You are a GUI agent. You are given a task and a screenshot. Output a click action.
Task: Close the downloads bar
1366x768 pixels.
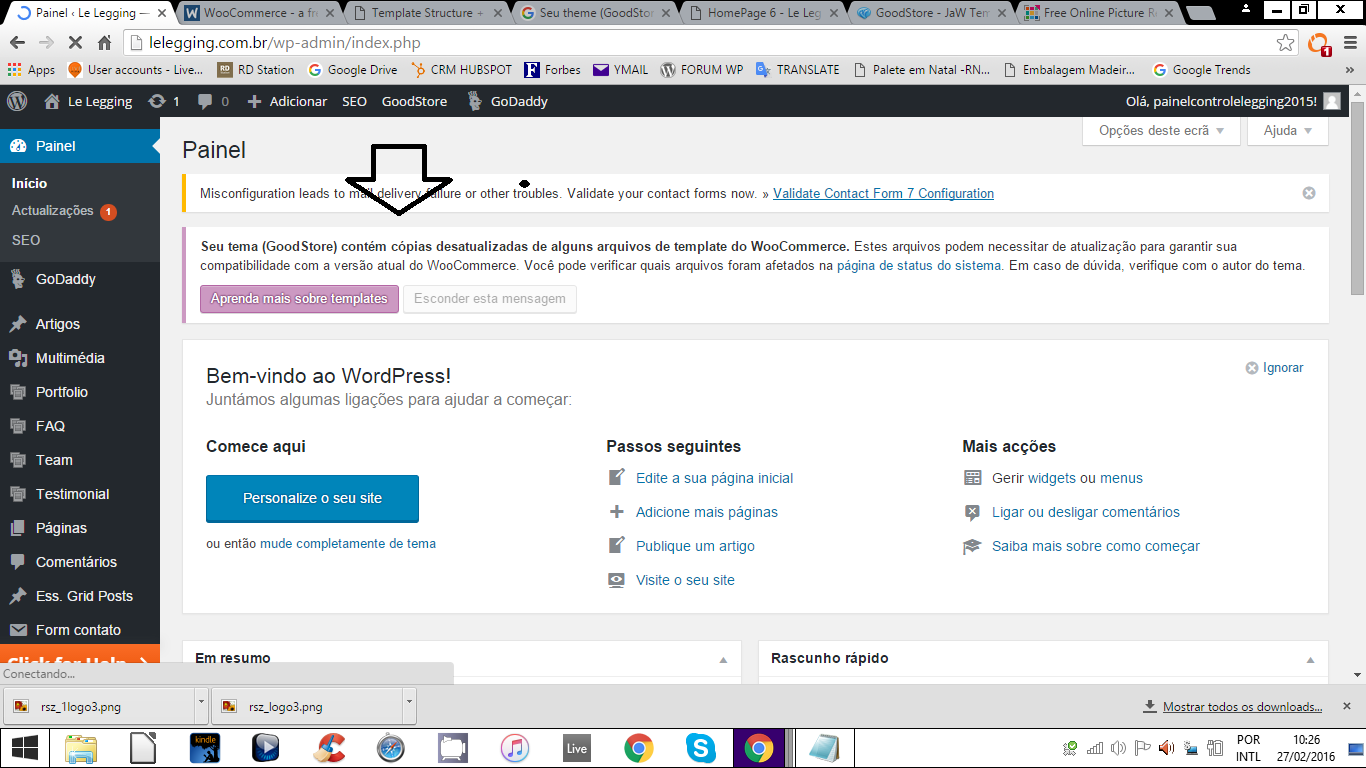1346,706
